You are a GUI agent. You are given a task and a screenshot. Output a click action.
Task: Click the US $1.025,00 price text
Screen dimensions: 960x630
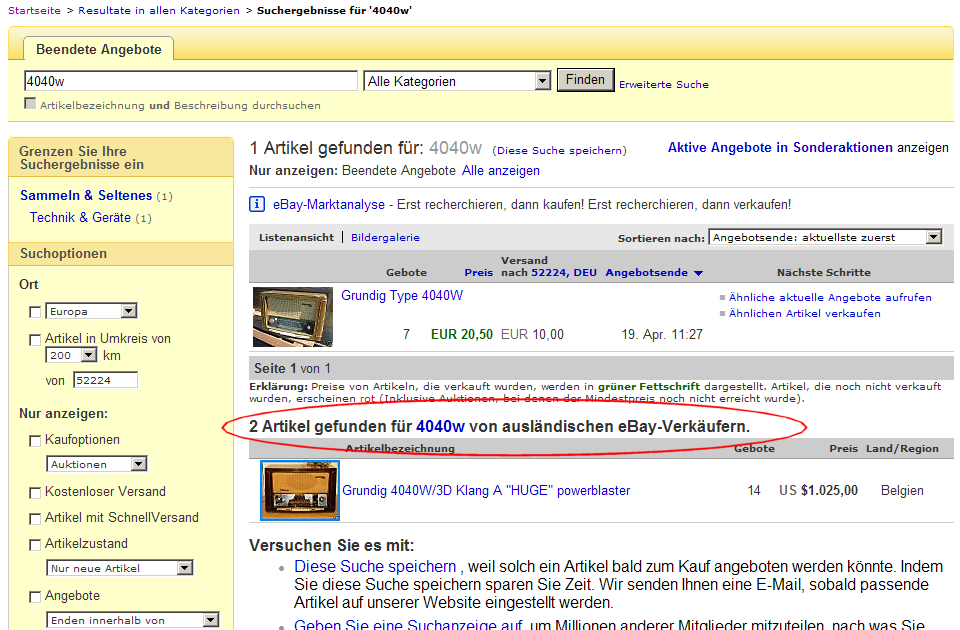point(819,490)
